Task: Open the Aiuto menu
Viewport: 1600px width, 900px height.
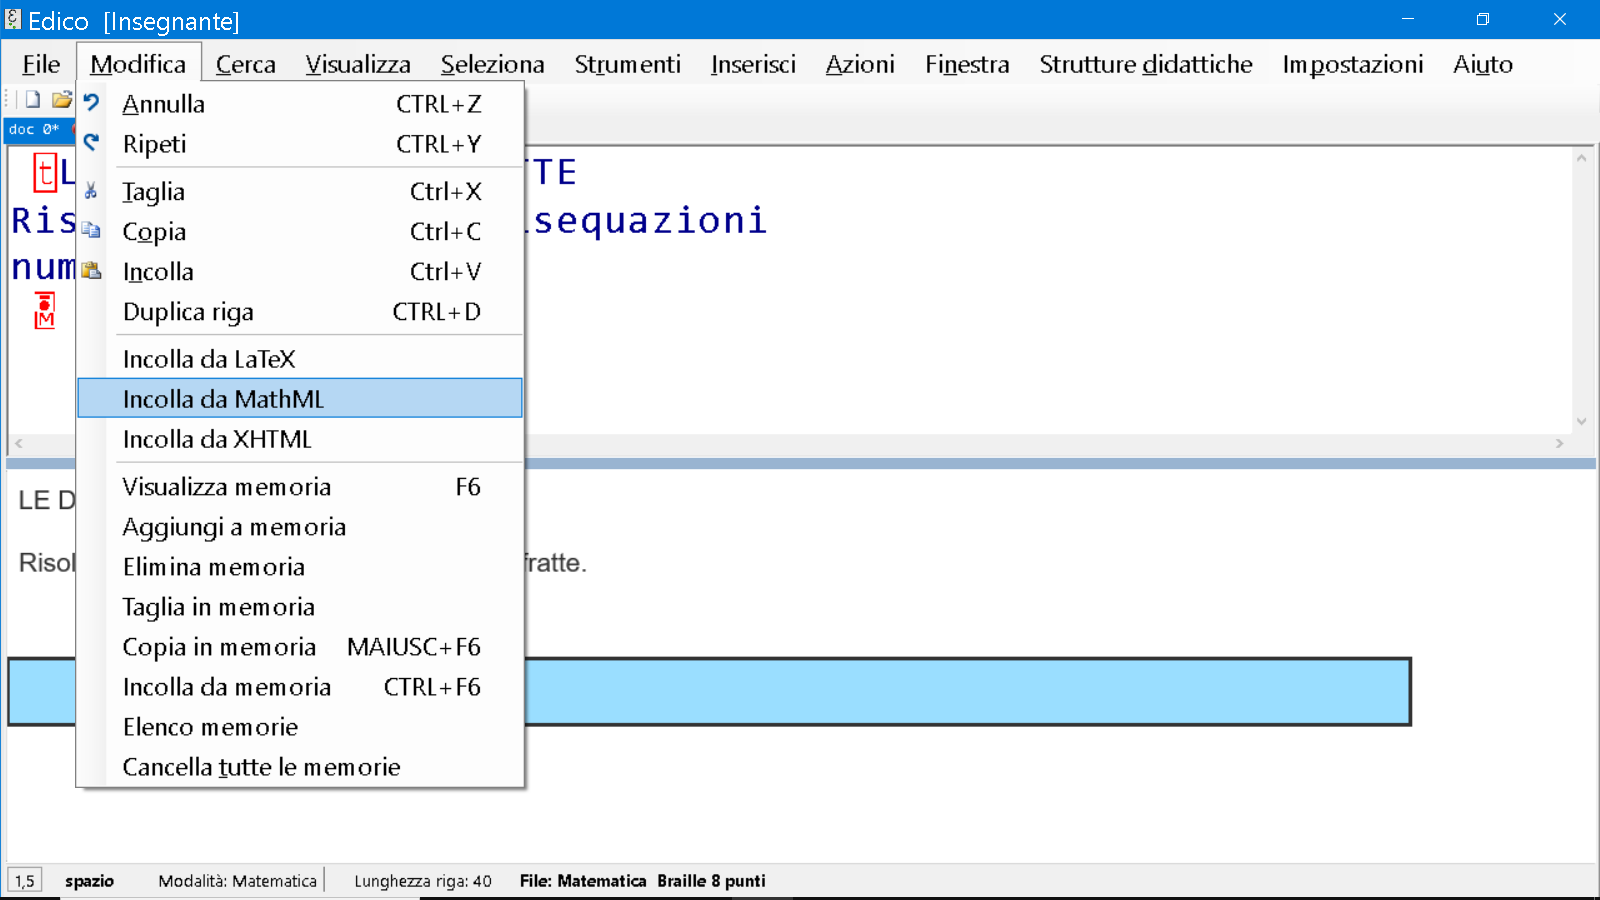Action: (1483, 64)
